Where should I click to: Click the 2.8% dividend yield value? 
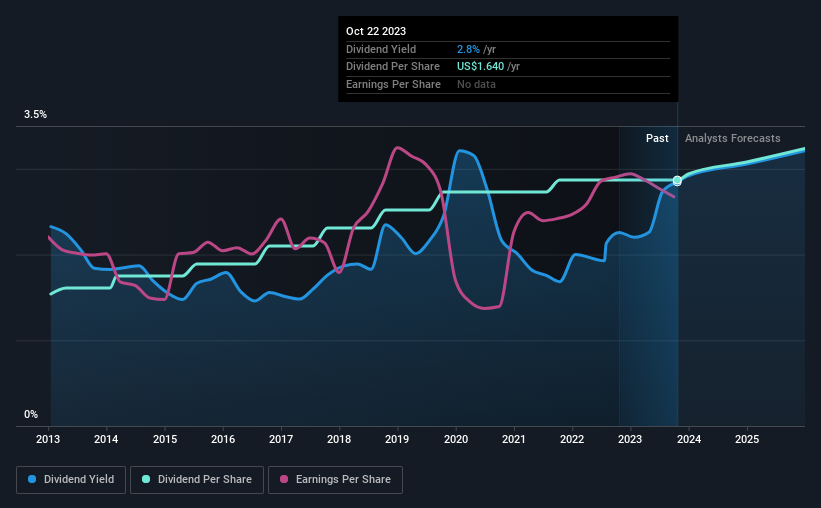point(468,49)
